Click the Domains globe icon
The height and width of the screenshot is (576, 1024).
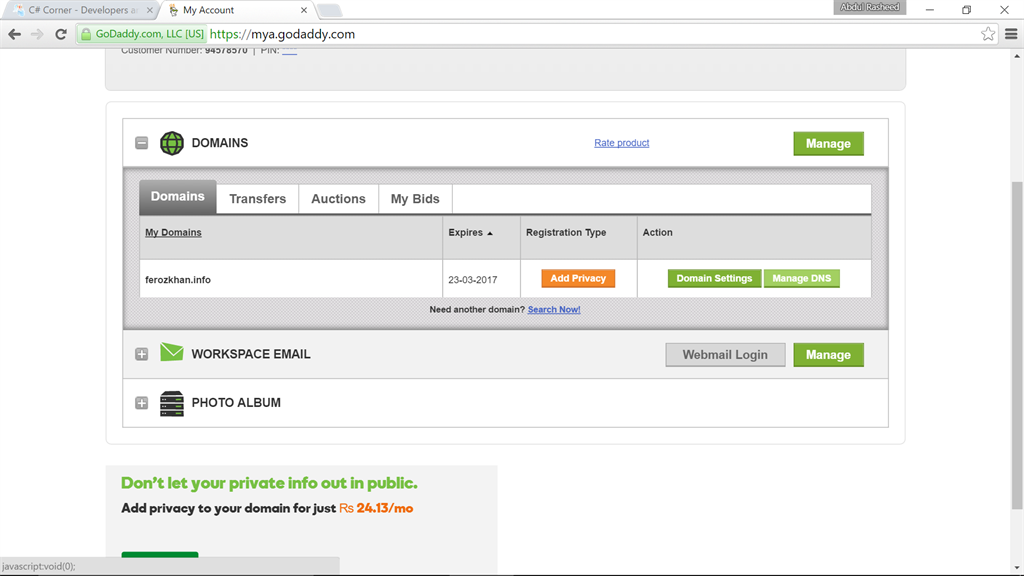pos(172,143)
